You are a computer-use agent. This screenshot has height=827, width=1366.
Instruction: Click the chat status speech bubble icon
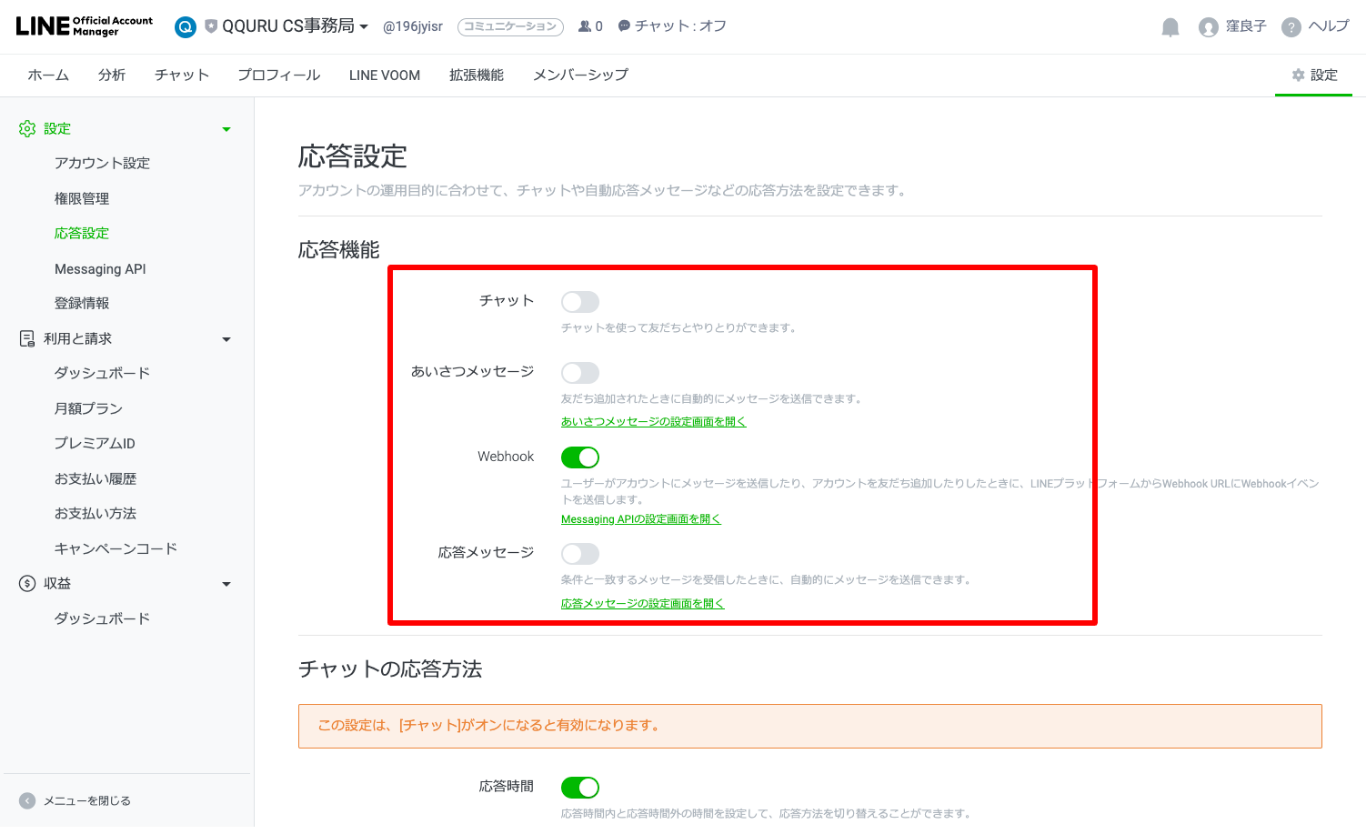pyautogui.click(x=624, y=27)
